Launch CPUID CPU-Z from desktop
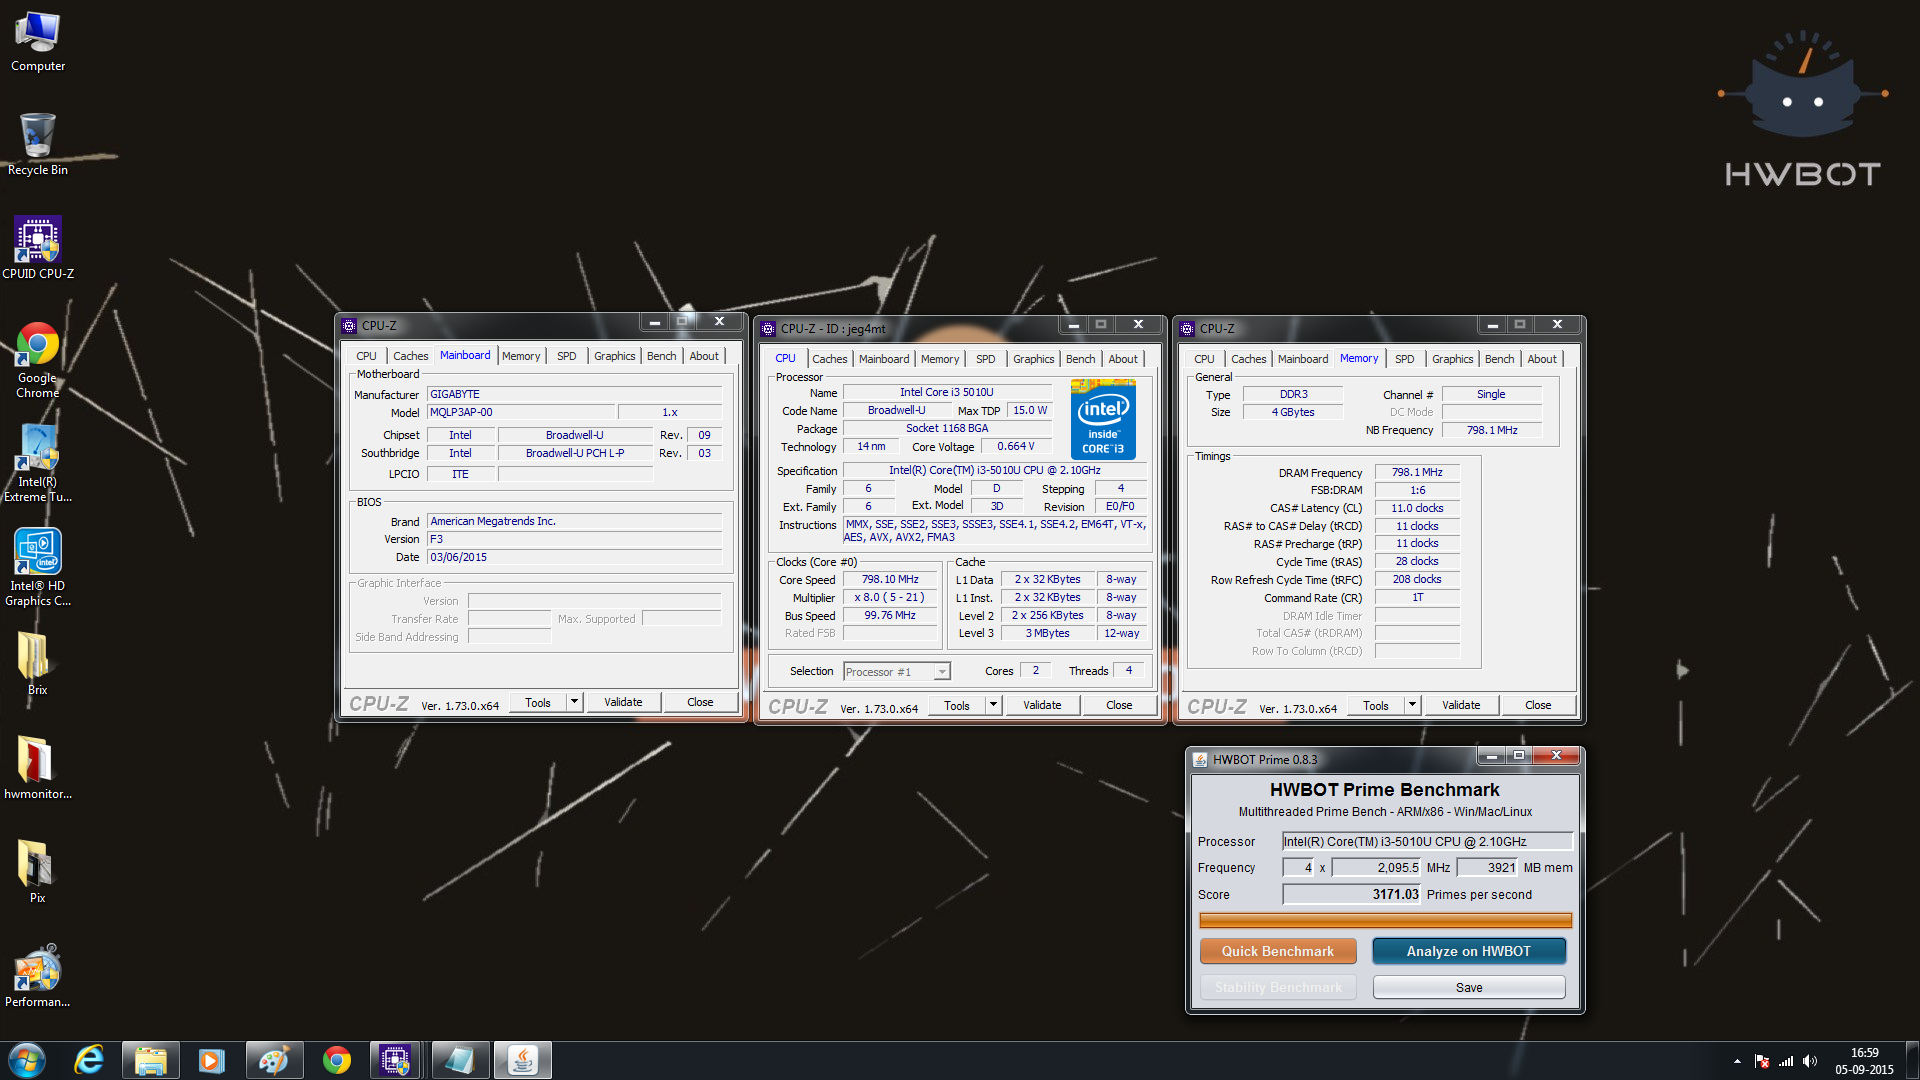This screenshot has height=1080, width=1920. (x=38, y=248)
